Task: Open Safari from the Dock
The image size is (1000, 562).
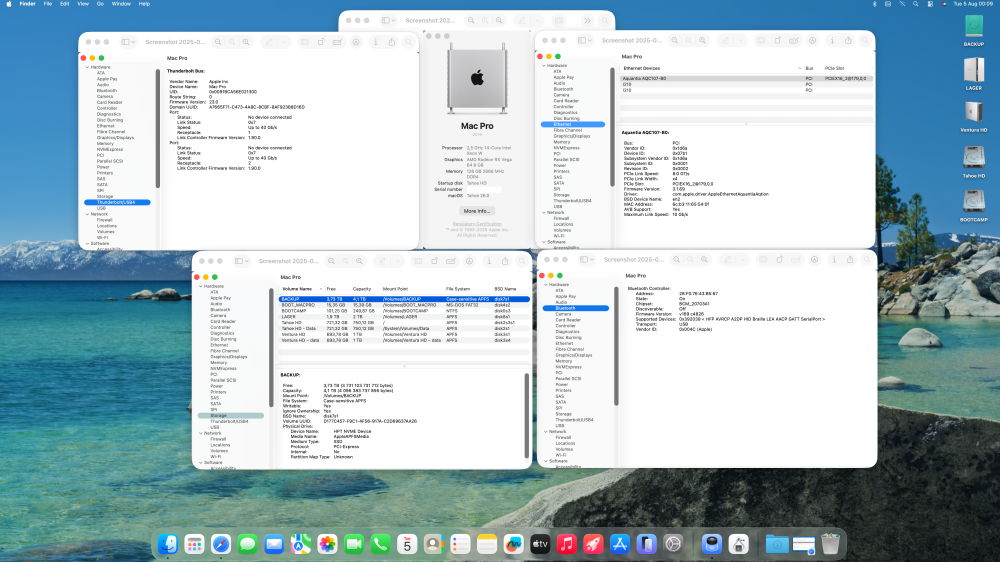Action: click(x=221, y=544)
